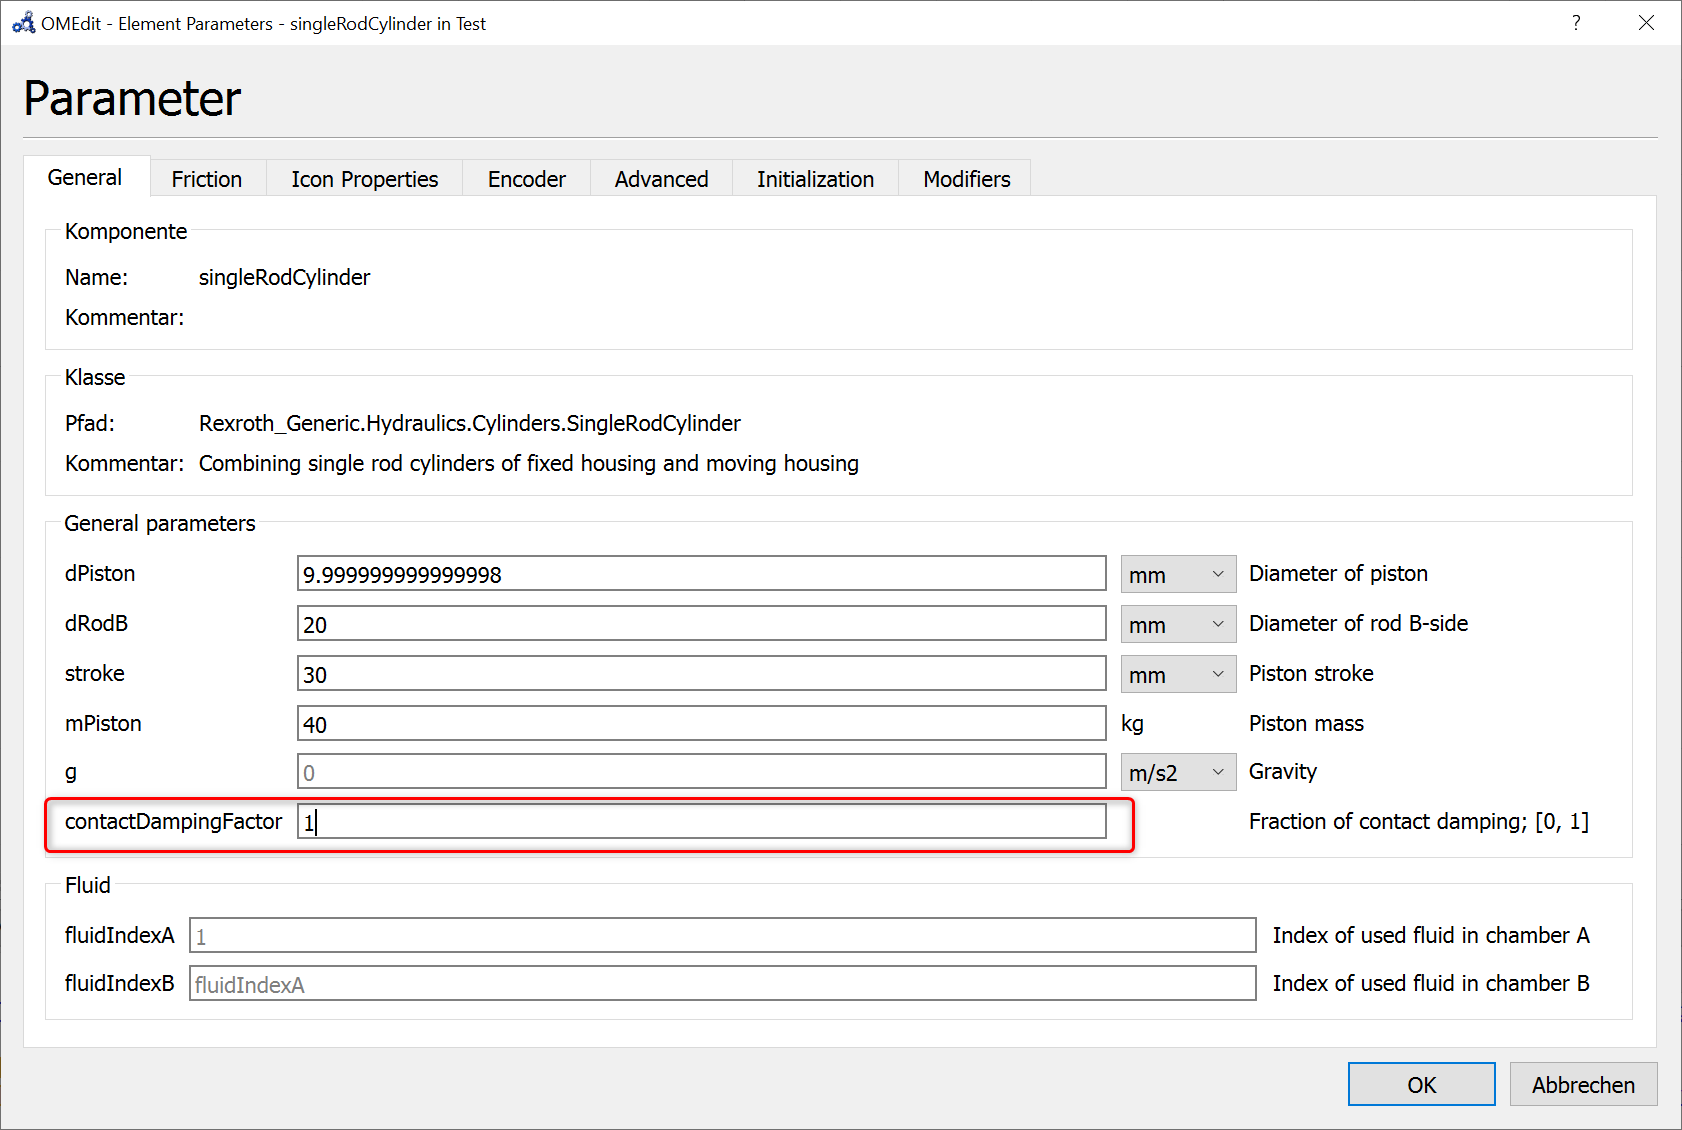This screenshot has width=1682, height=1130.
Task: Click the 'Diameter of rod B-side' description
Action: coord(1358,624)
